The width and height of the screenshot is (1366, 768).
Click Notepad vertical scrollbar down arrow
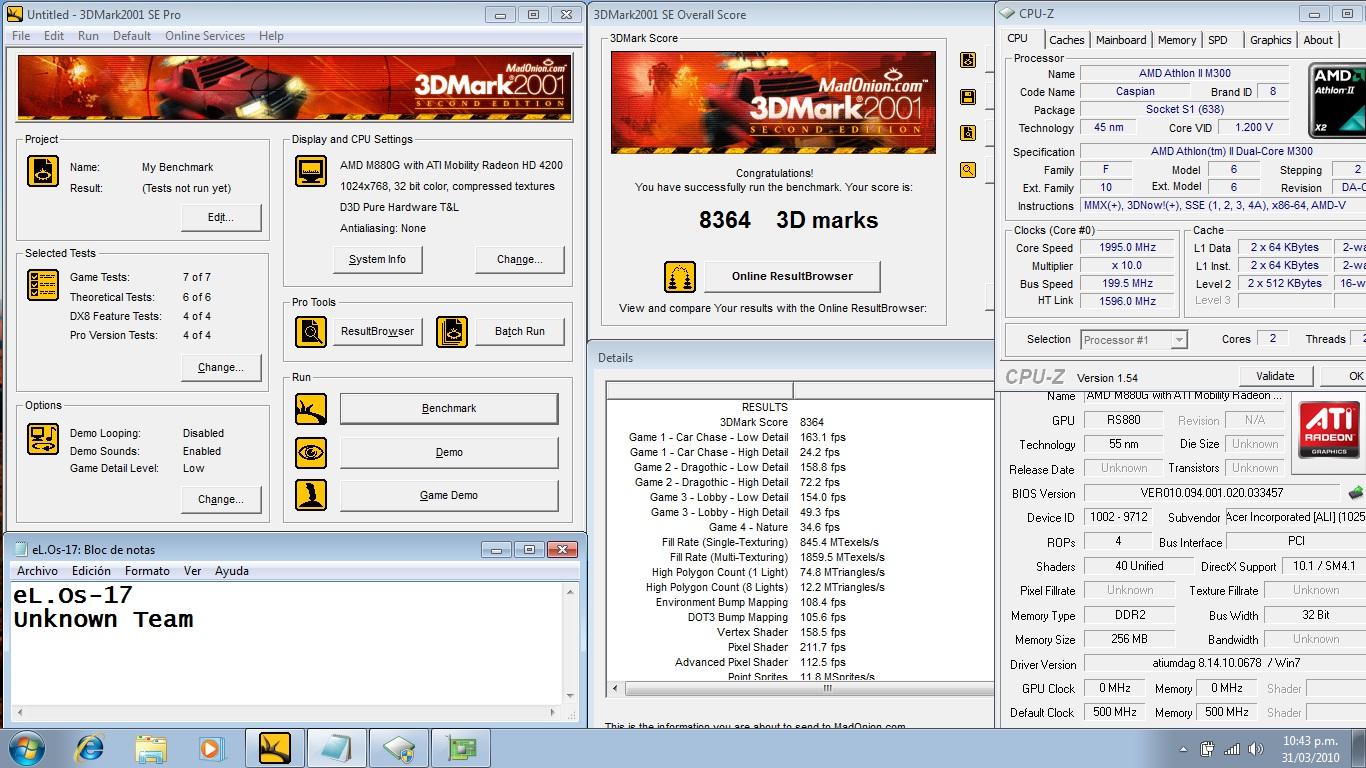[x=570, y=696]
